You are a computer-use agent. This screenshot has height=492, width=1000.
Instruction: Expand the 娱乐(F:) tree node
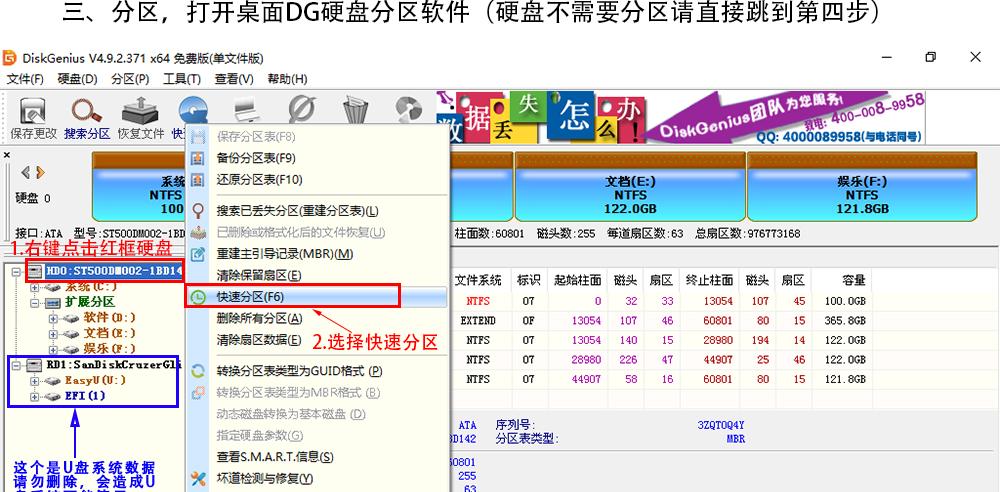tap(54, 349)
